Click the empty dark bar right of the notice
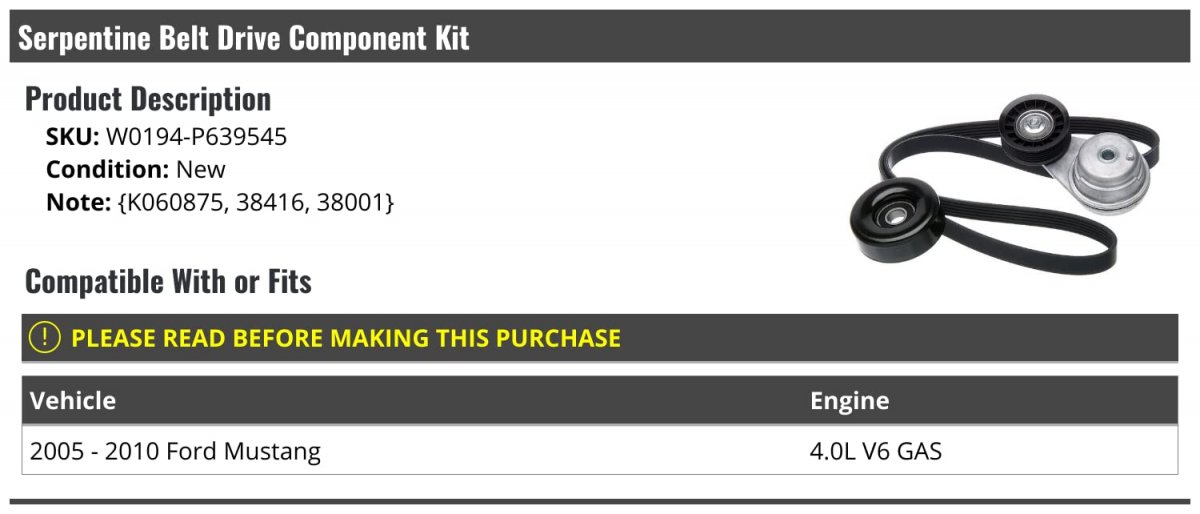The image size is (1200, 514). click(900, 338)
